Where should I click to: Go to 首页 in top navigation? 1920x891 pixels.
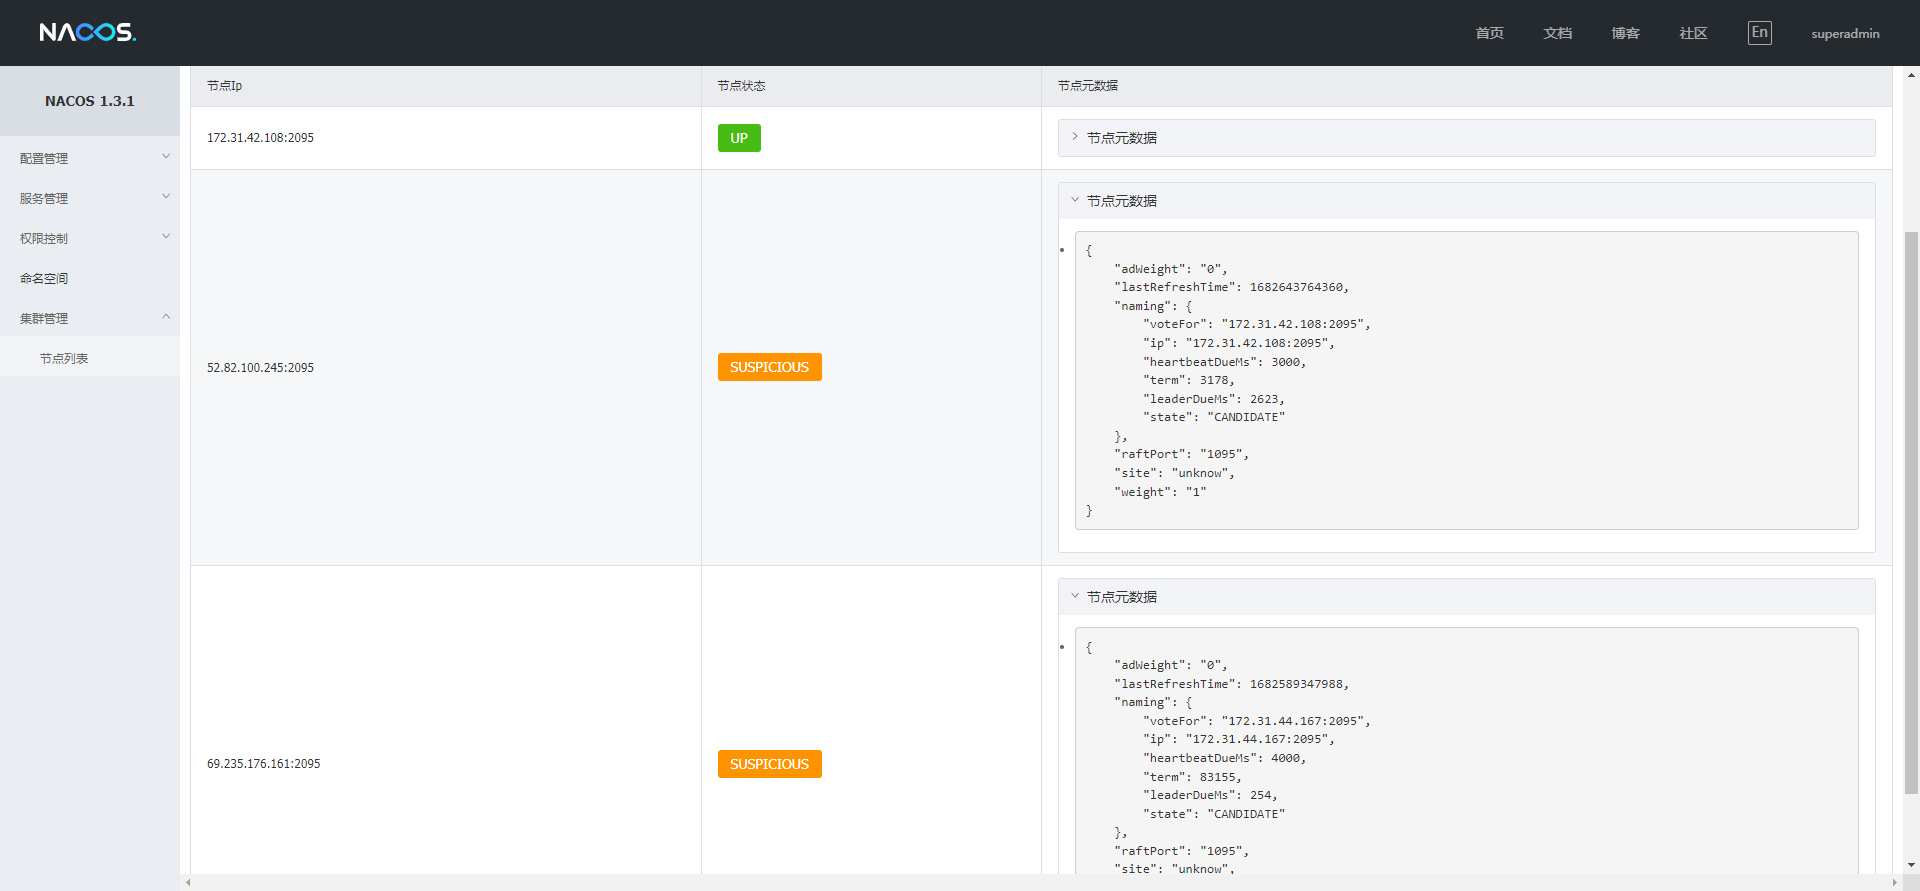tap(1489, 33)
